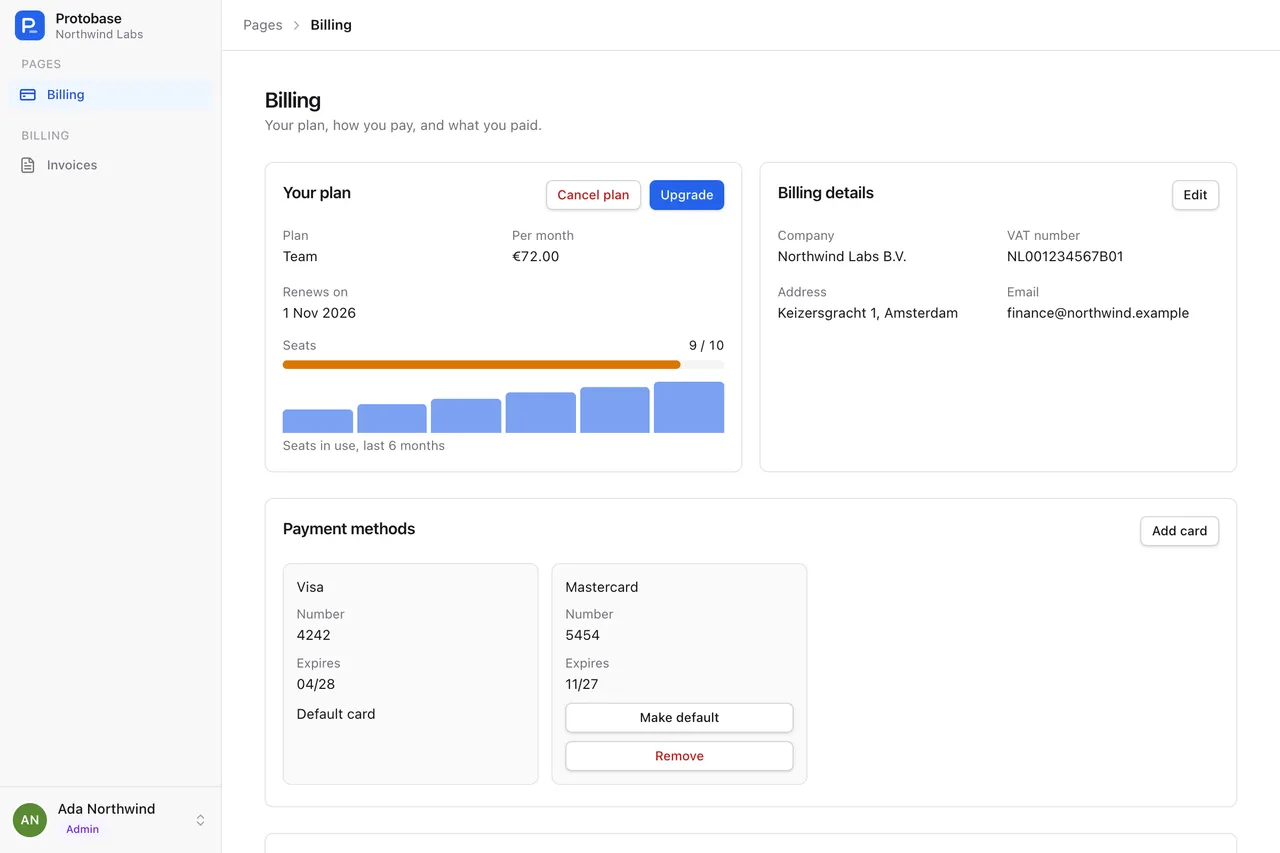Click the €72.00 per month value

pos(536,256)
